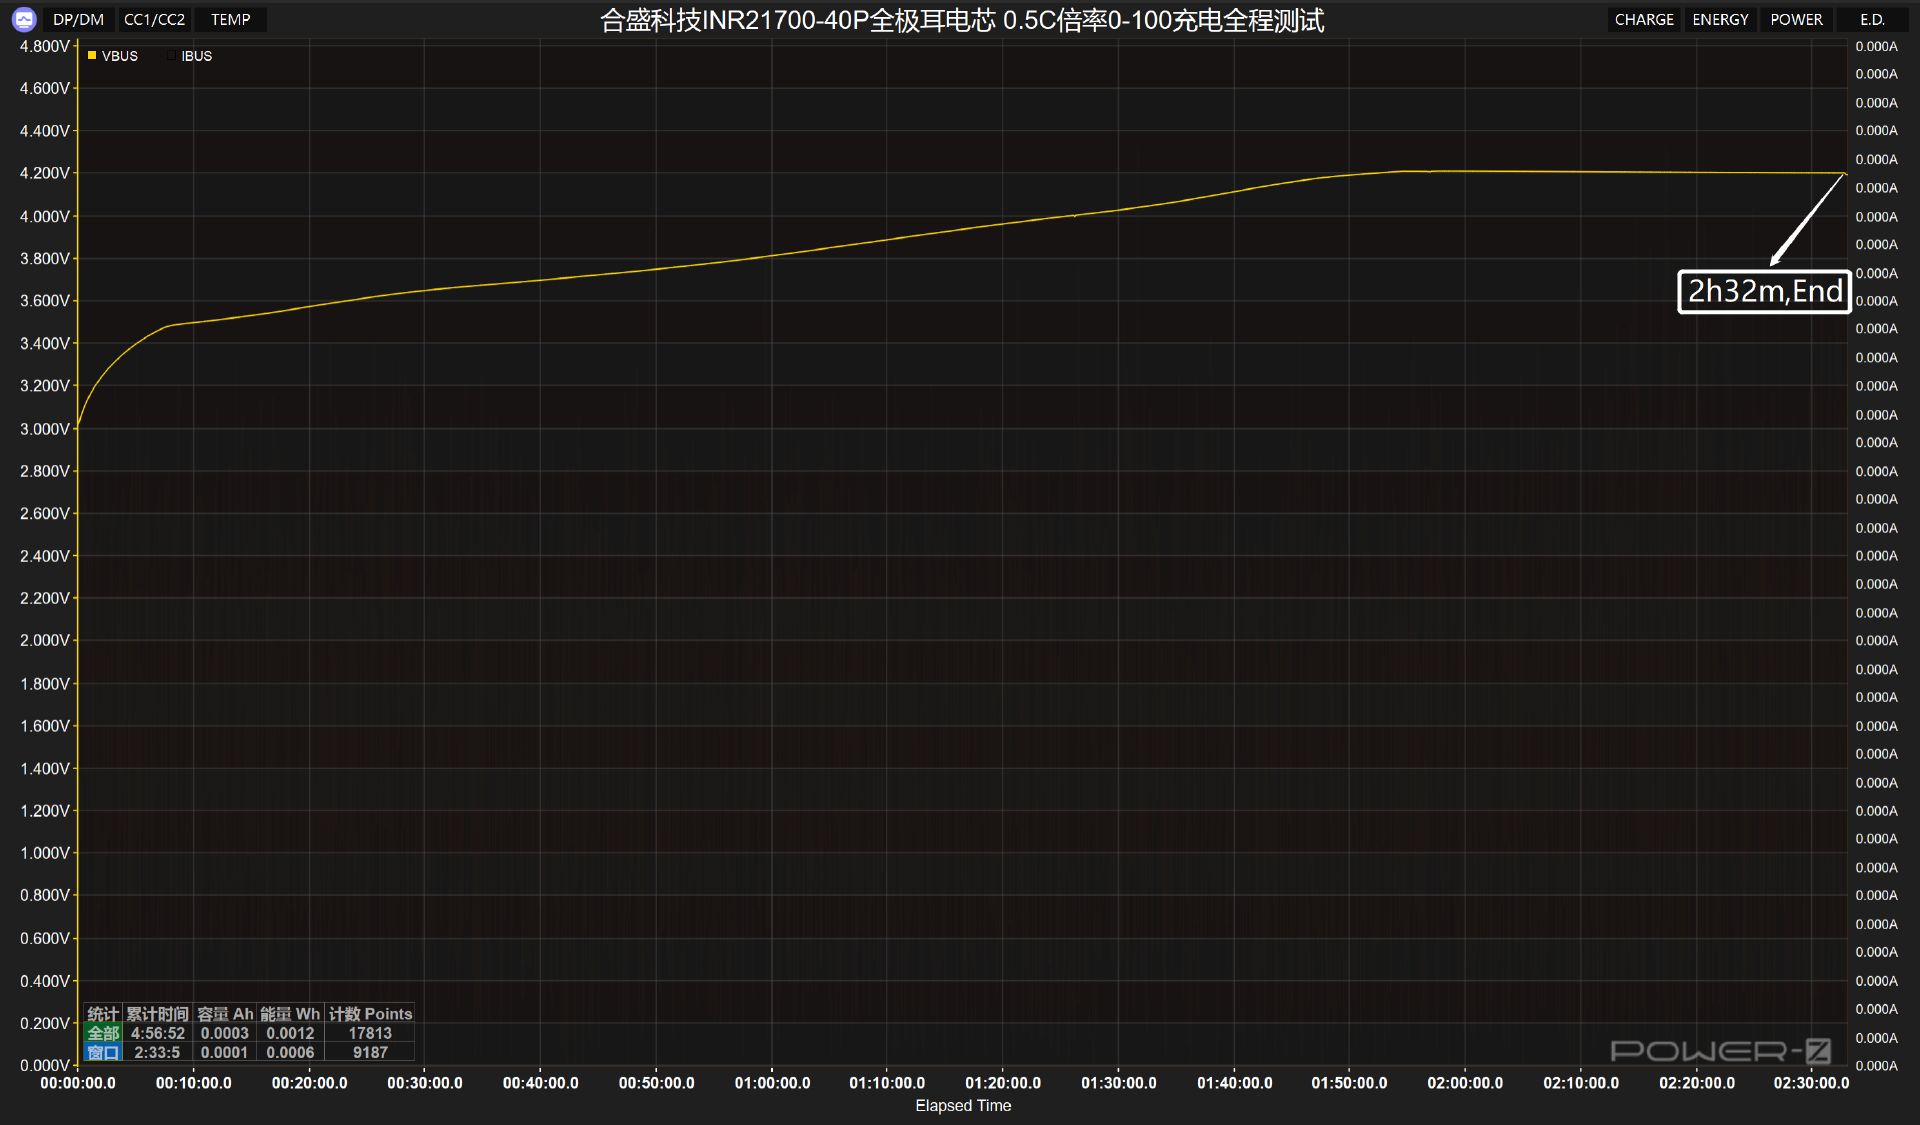Toggle the DP/DM data view
Viewport: 1920px width, 1125px height.
point(78,19)
